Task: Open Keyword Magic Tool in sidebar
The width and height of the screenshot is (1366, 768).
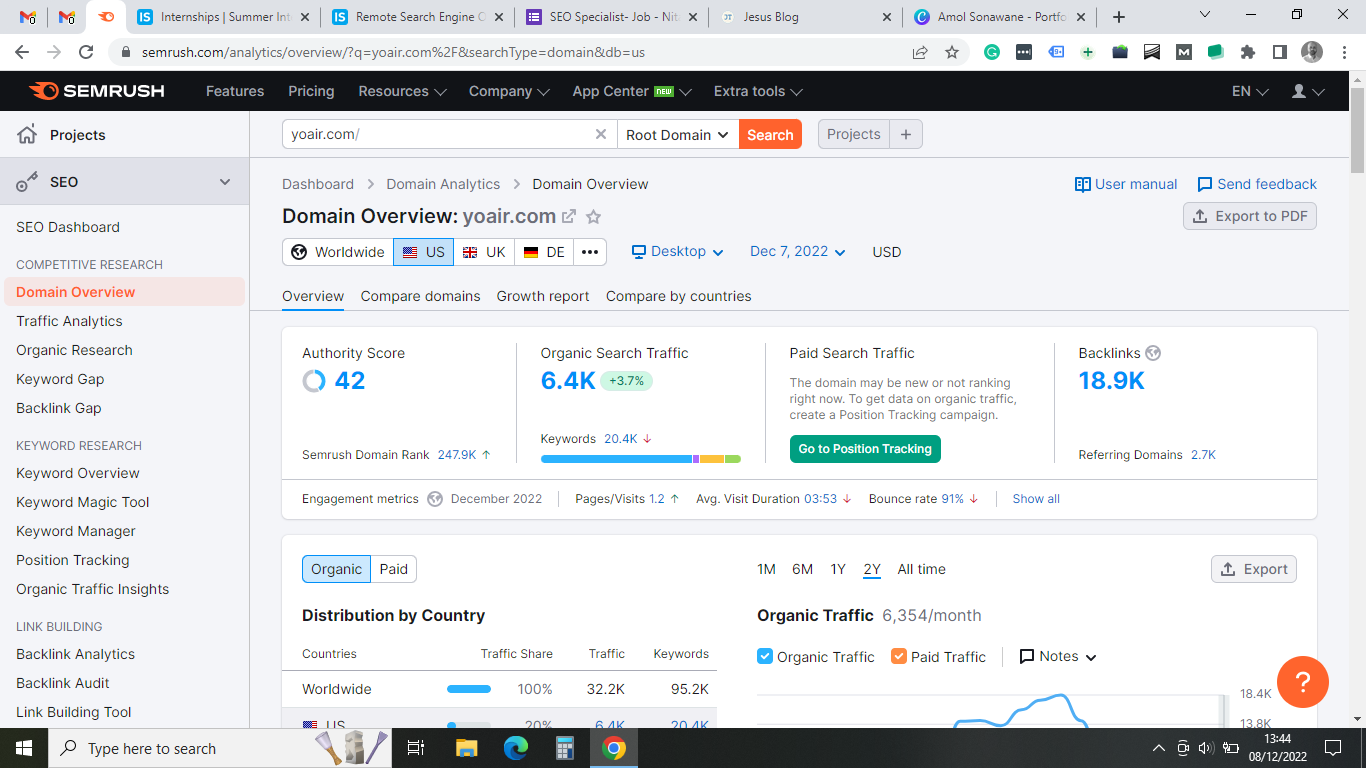Action: coord(83,502)
